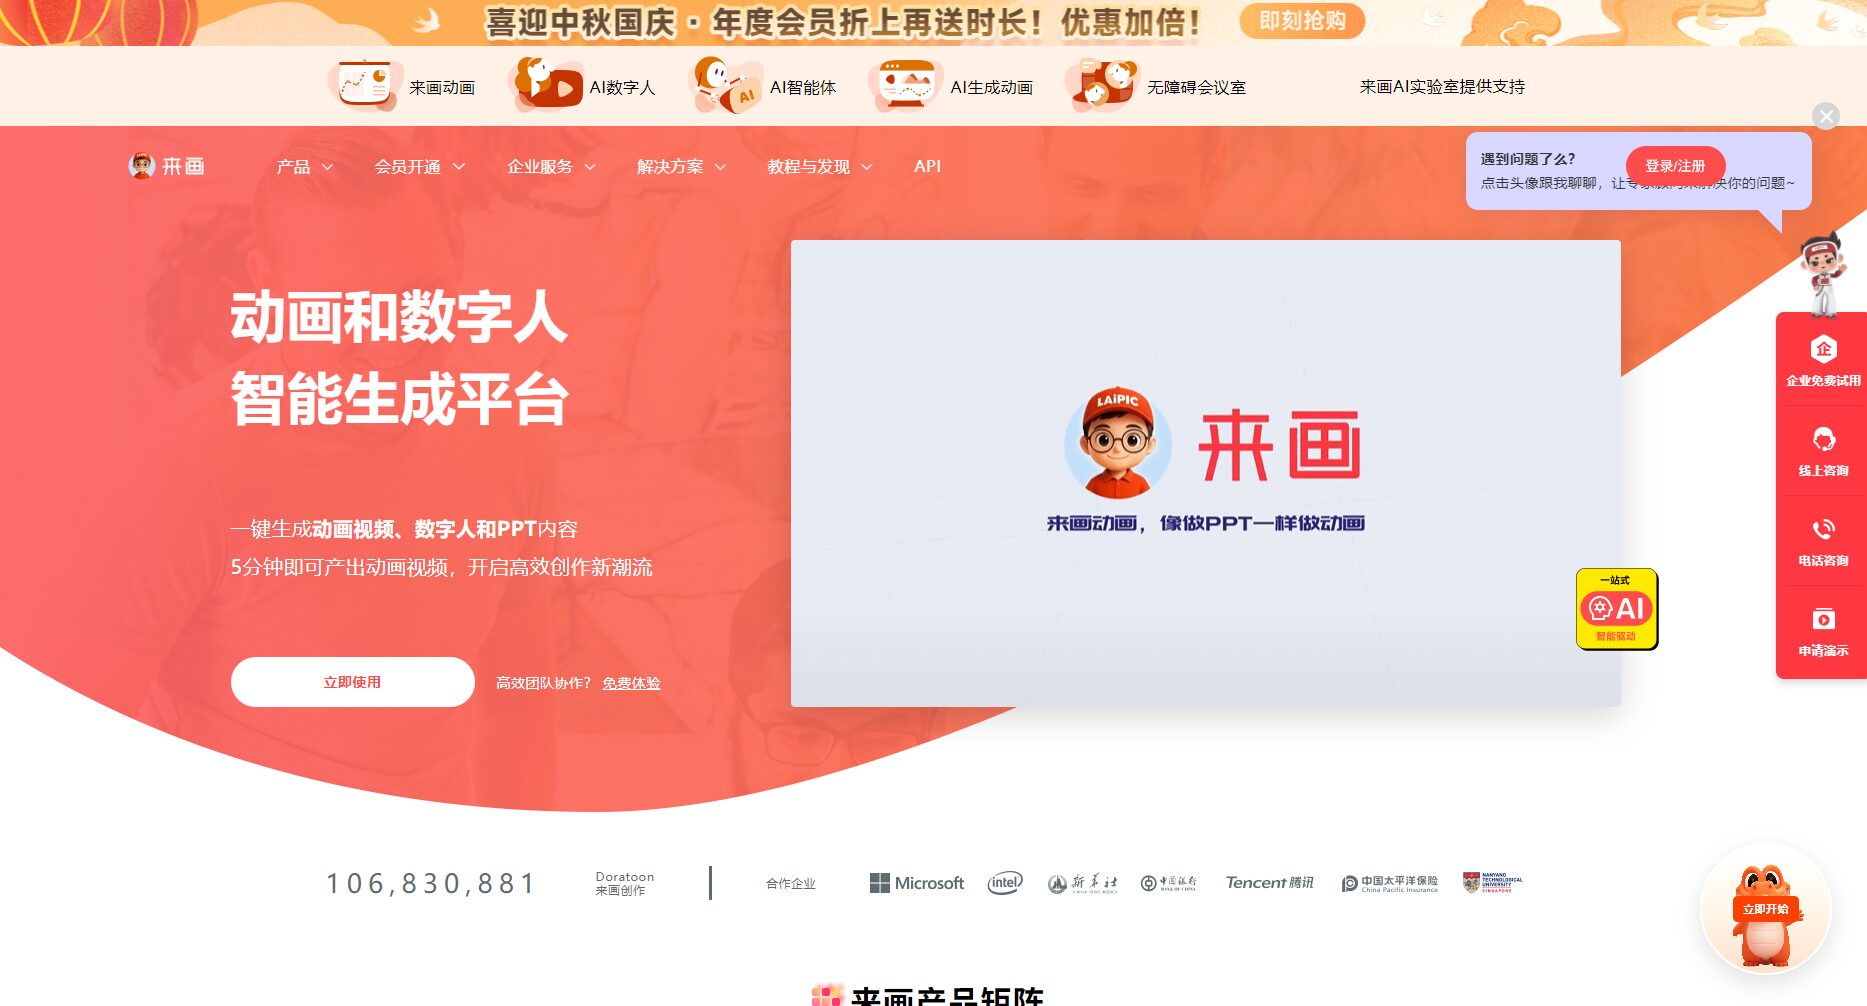Click the AI生成动画 text link
Viewport: 1867px width, 1006px height.
991,88
